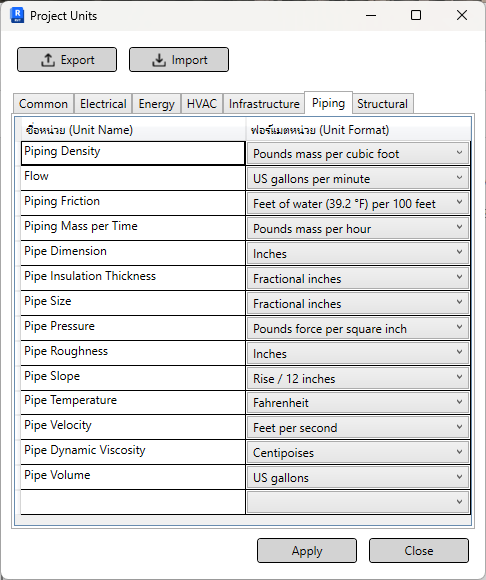Viewport: 486px width, 580px height.
Task: Expand Piping Mass per Time unit dropdown
Action: coord(358,229)
